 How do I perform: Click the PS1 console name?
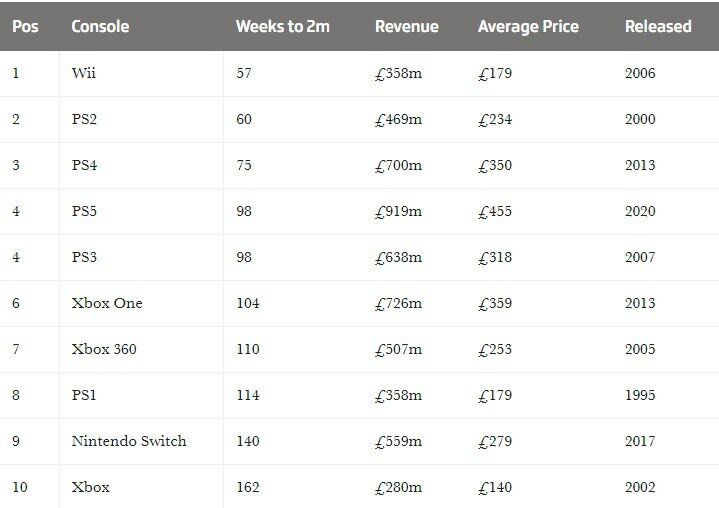(83, 395)
